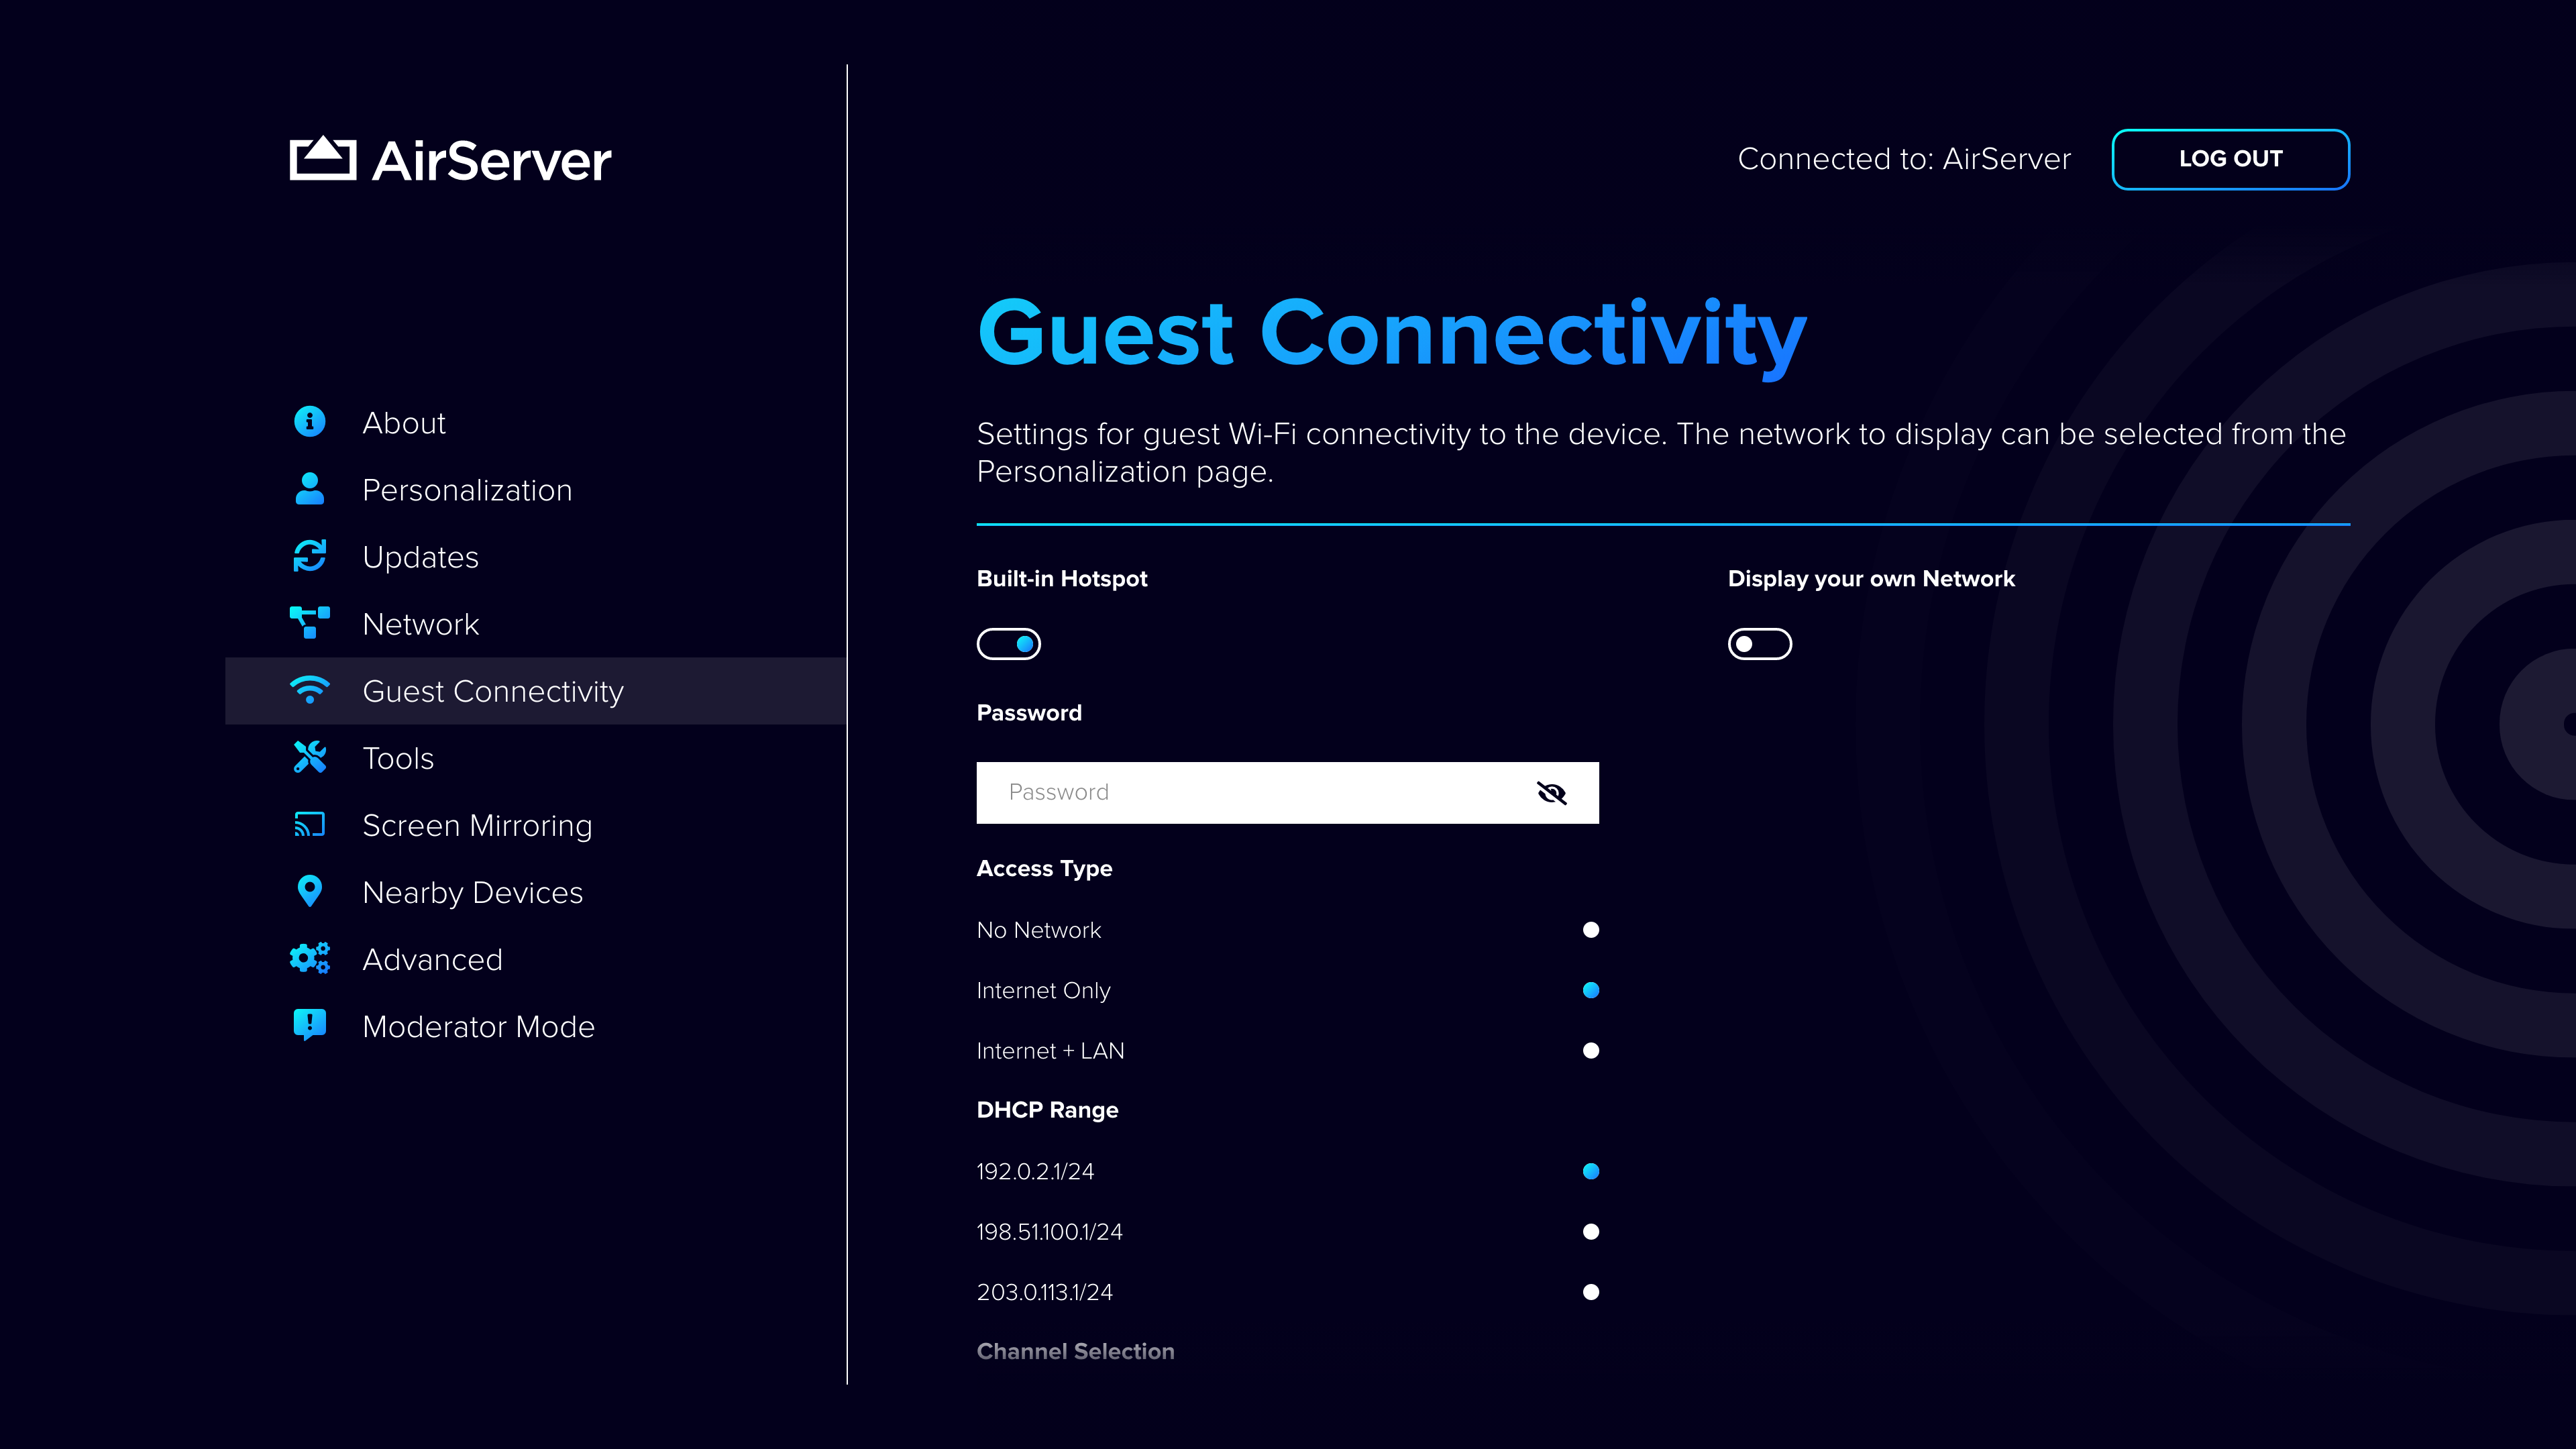Click the Screen Mirroring cast icon
The image size is (2576, 1449).
tap(309, 824)
